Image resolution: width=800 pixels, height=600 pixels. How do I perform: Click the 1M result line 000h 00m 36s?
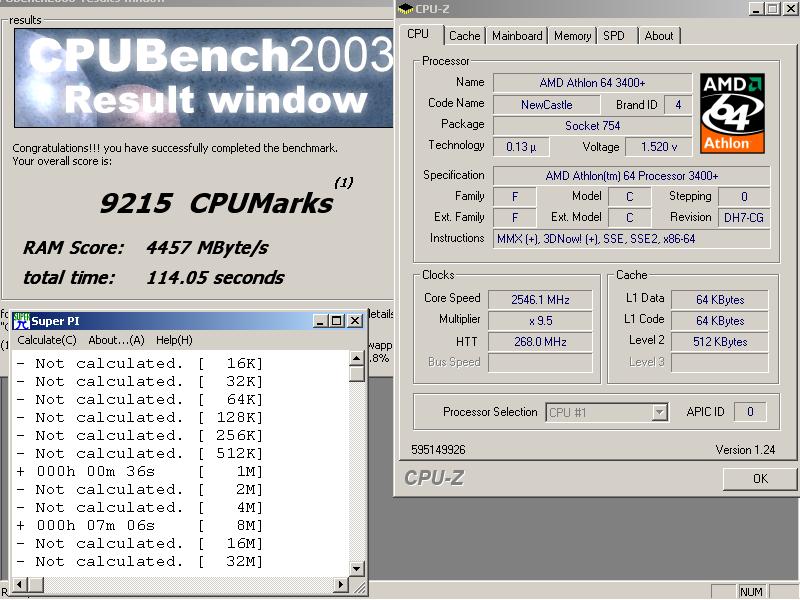pos(139,471)
